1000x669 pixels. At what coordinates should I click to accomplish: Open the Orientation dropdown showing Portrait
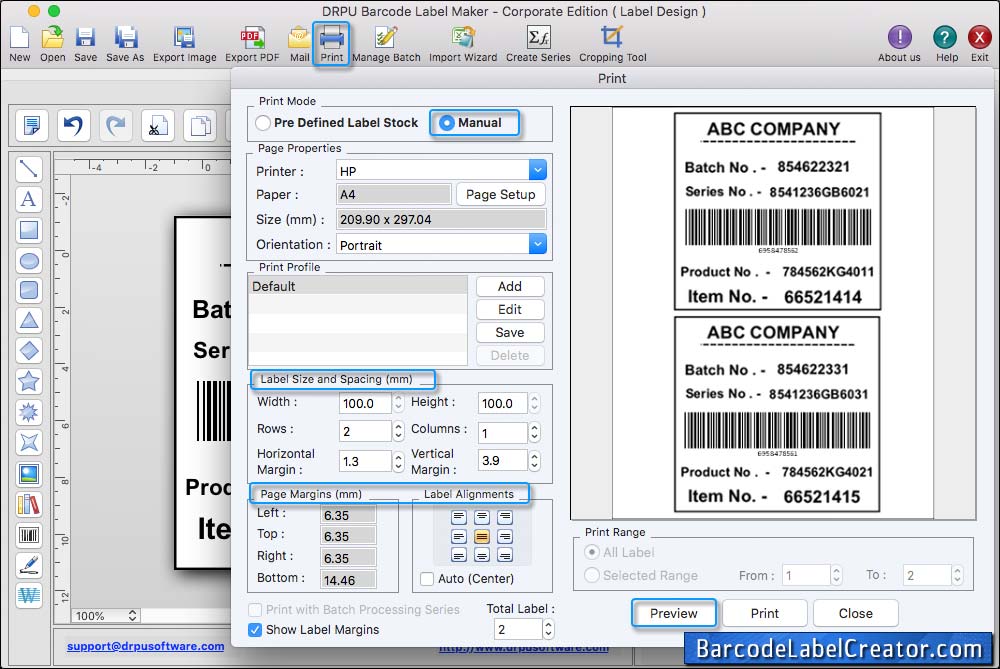pos(538,244)
